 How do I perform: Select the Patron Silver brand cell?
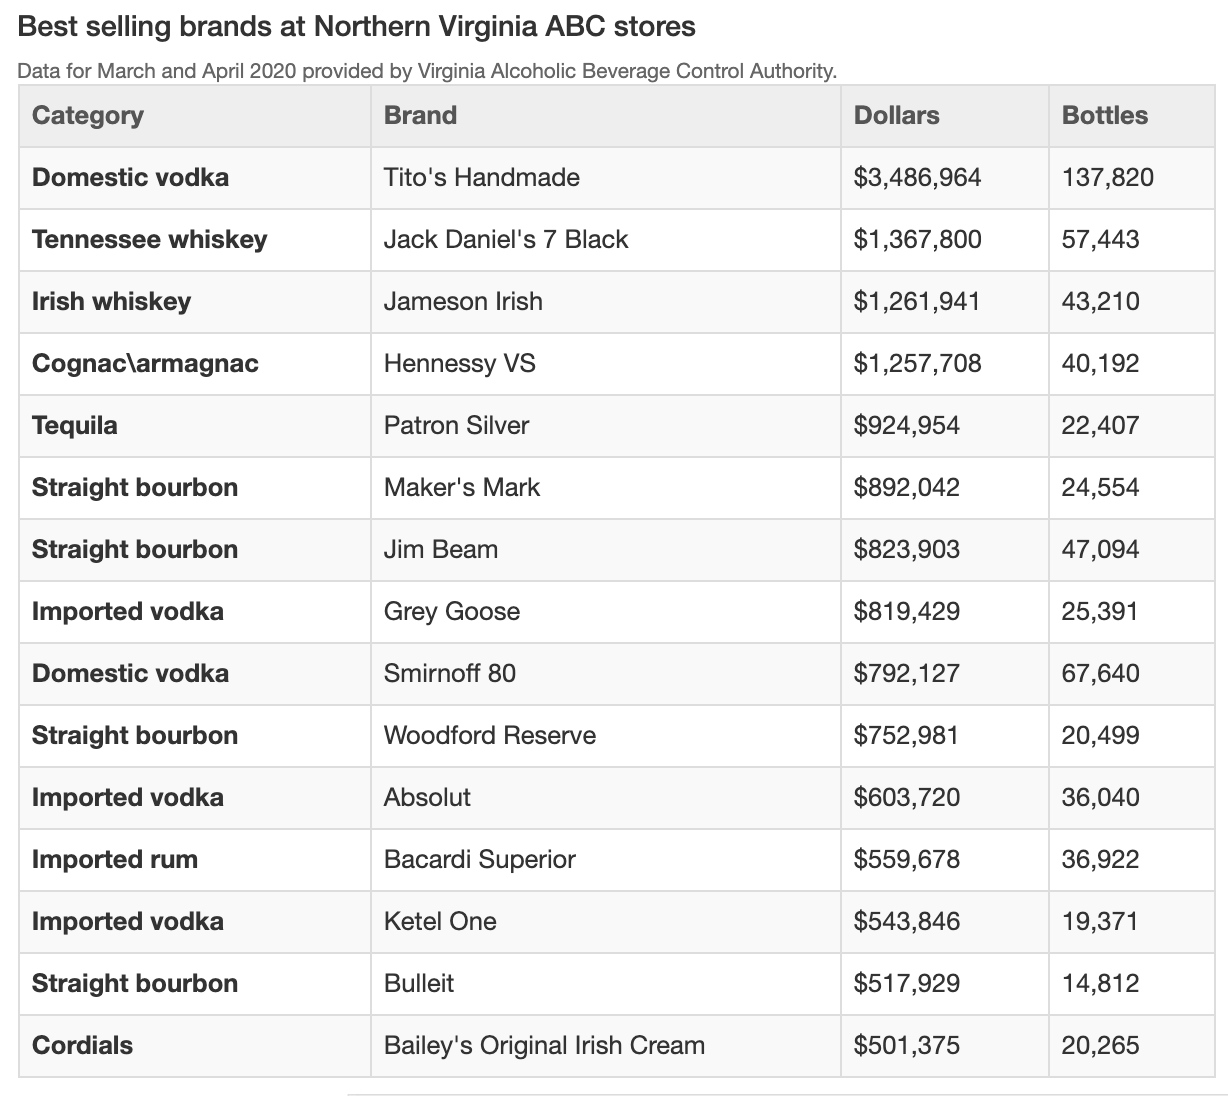[x=456, y=426]
